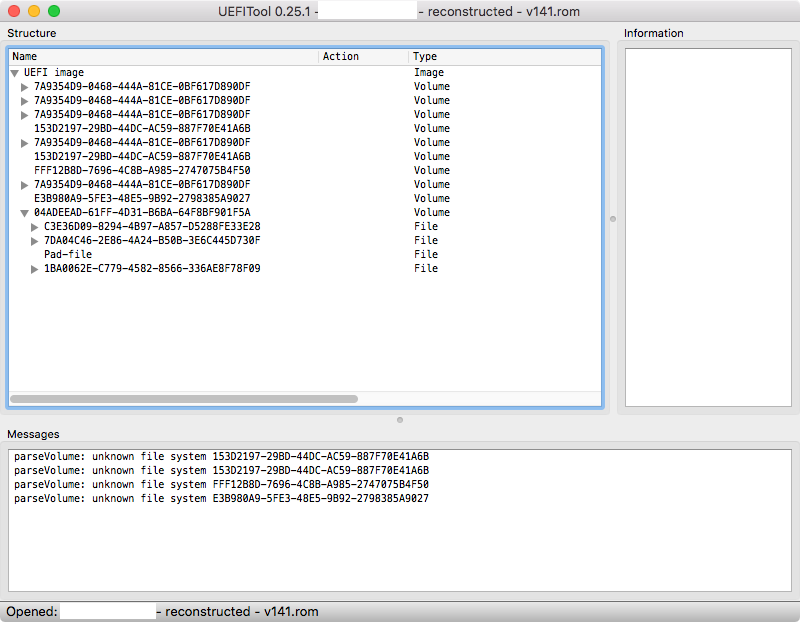Image resolution: width=800 pixels, height=622 pixels.
Task: Select the 04ADEEAD-61FF-4D31-B6BA-64F8BF901F5A volume row
Action: coord(305,212)
